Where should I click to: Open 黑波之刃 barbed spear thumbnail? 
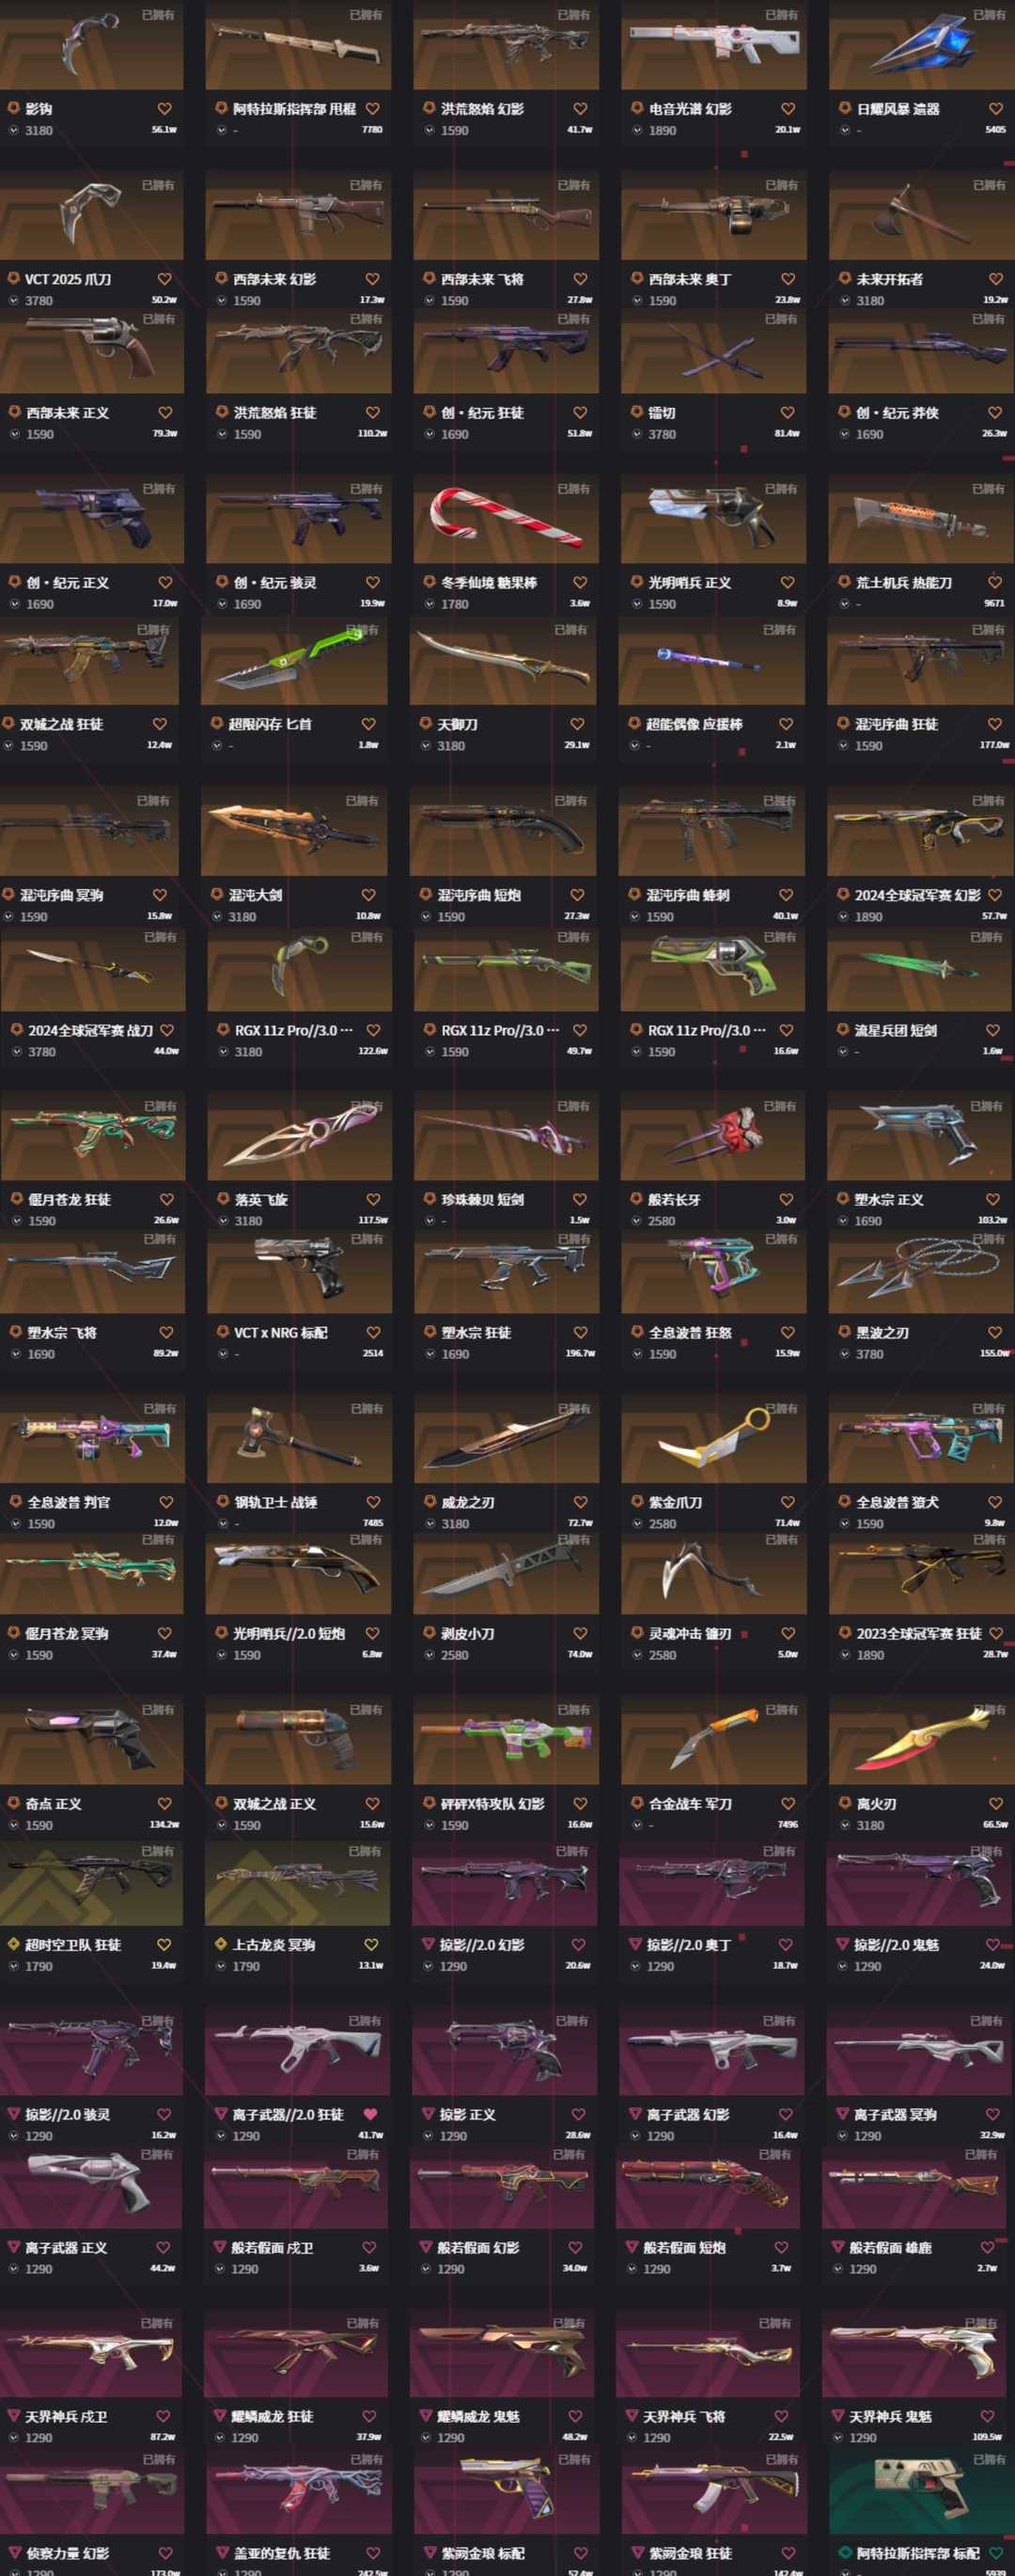[x=920, y=1269]
